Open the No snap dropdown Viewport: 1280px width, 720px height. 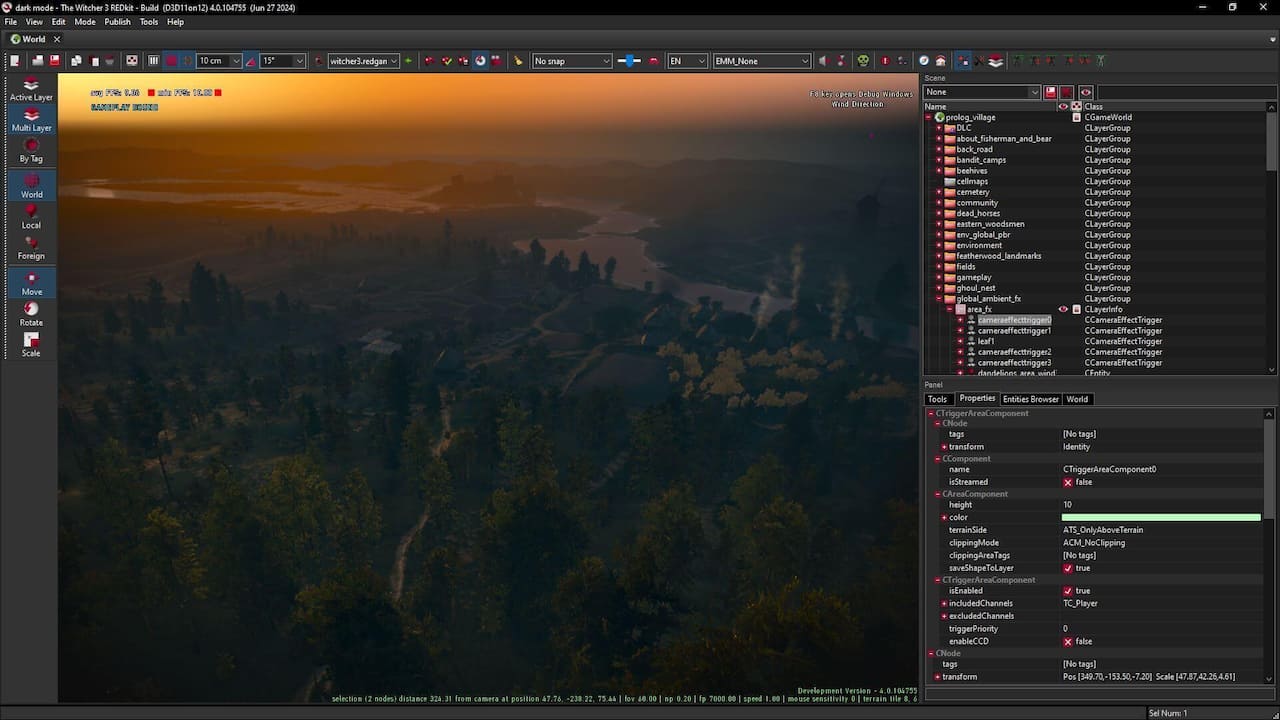pos(571,61)
